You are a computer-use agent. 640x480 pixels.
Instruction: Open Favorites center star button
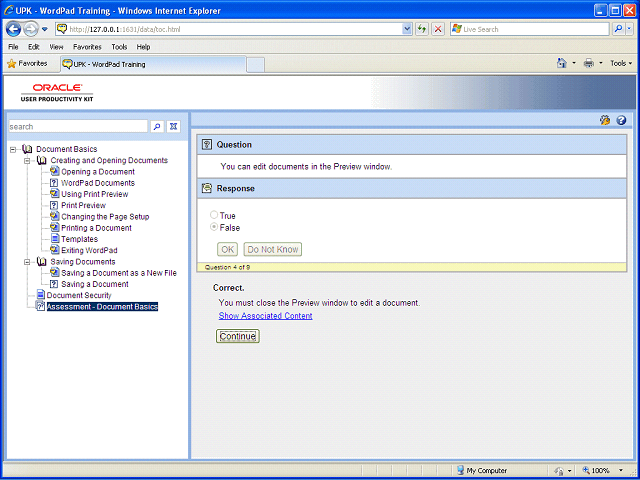click(x=27, y=64)
